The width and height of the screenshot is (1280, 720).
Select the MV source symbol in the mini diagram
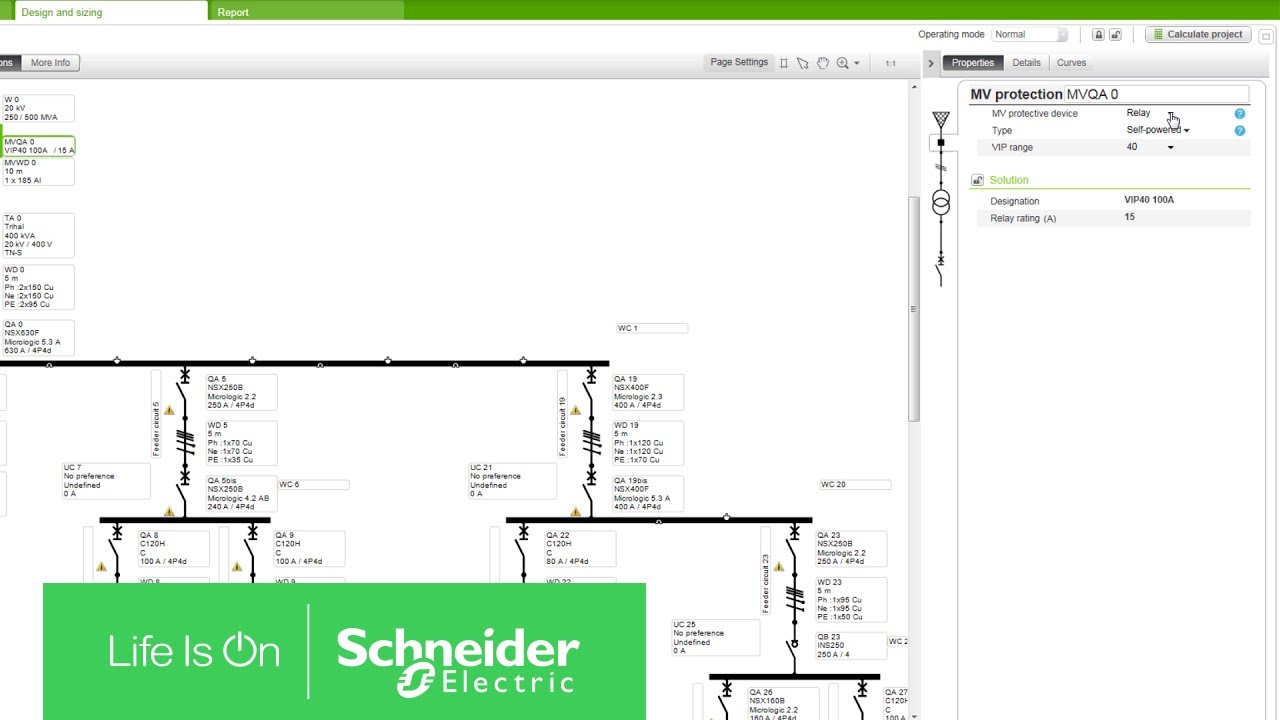click(x=941, y=119)
